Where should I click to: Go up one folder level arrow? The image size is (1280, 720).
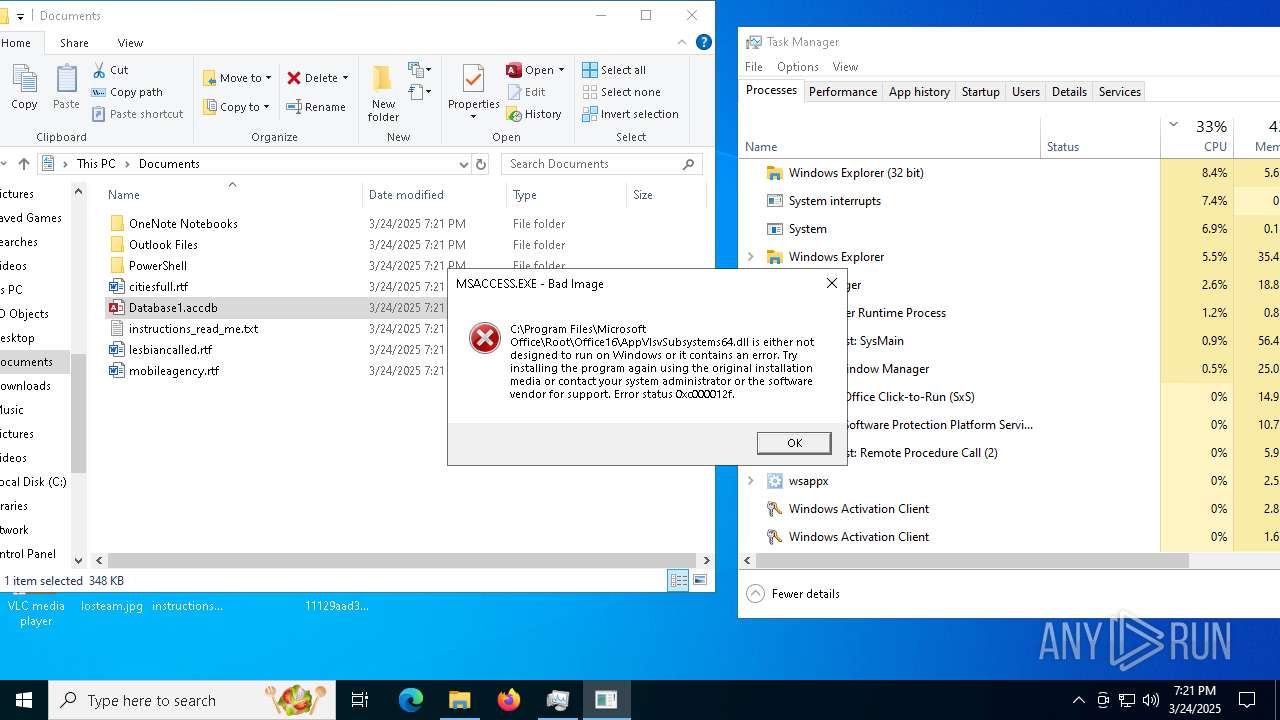click(x=24, y=164)
